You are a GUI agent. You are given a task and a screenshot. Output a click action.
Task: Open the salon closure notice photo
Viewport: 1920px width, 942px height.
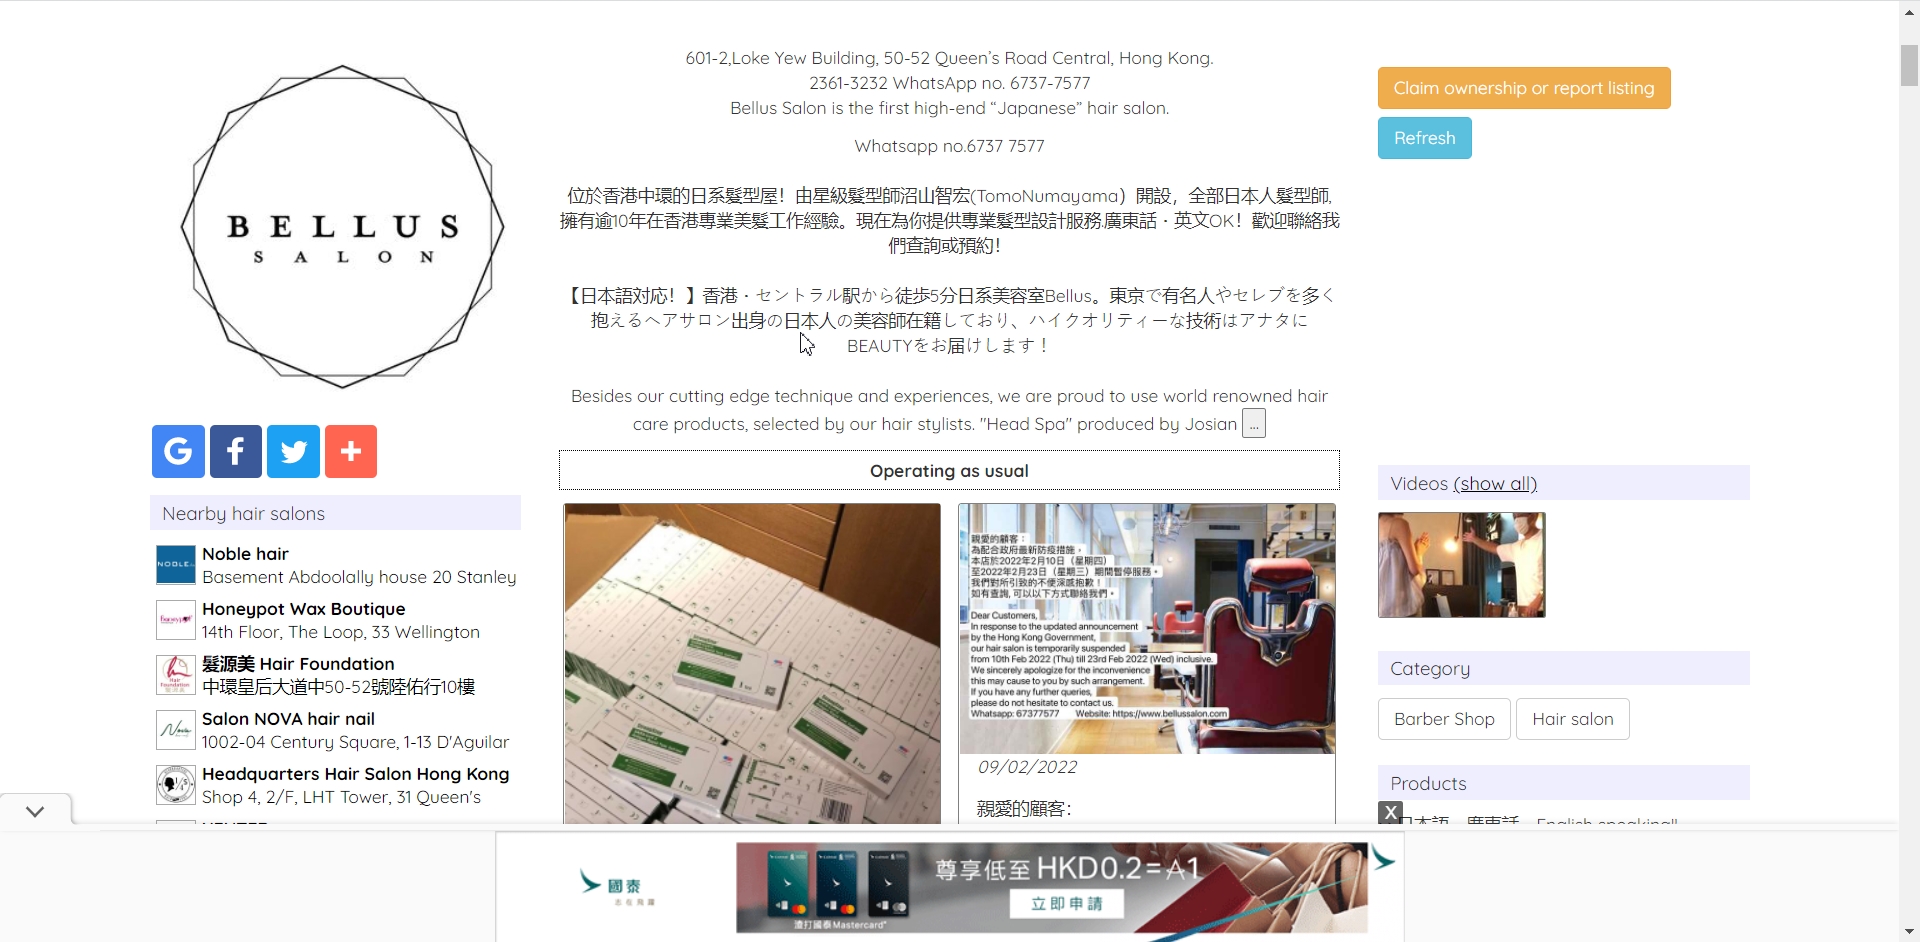tap(1147, 628)
